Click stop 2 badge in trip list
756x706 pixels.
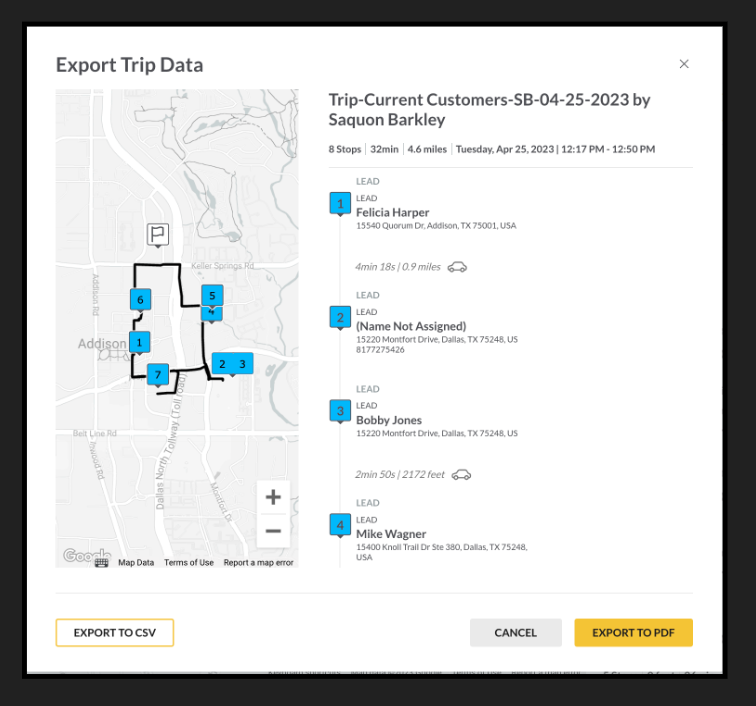click(340, 318)
